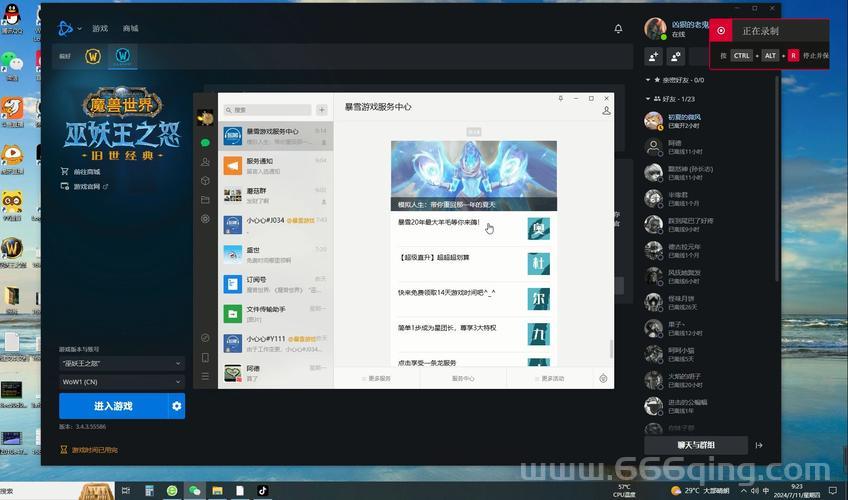Open the WeChat contacts icon
Image resolution: width=848 pixels, height=500 pixels.
[205, 162]
